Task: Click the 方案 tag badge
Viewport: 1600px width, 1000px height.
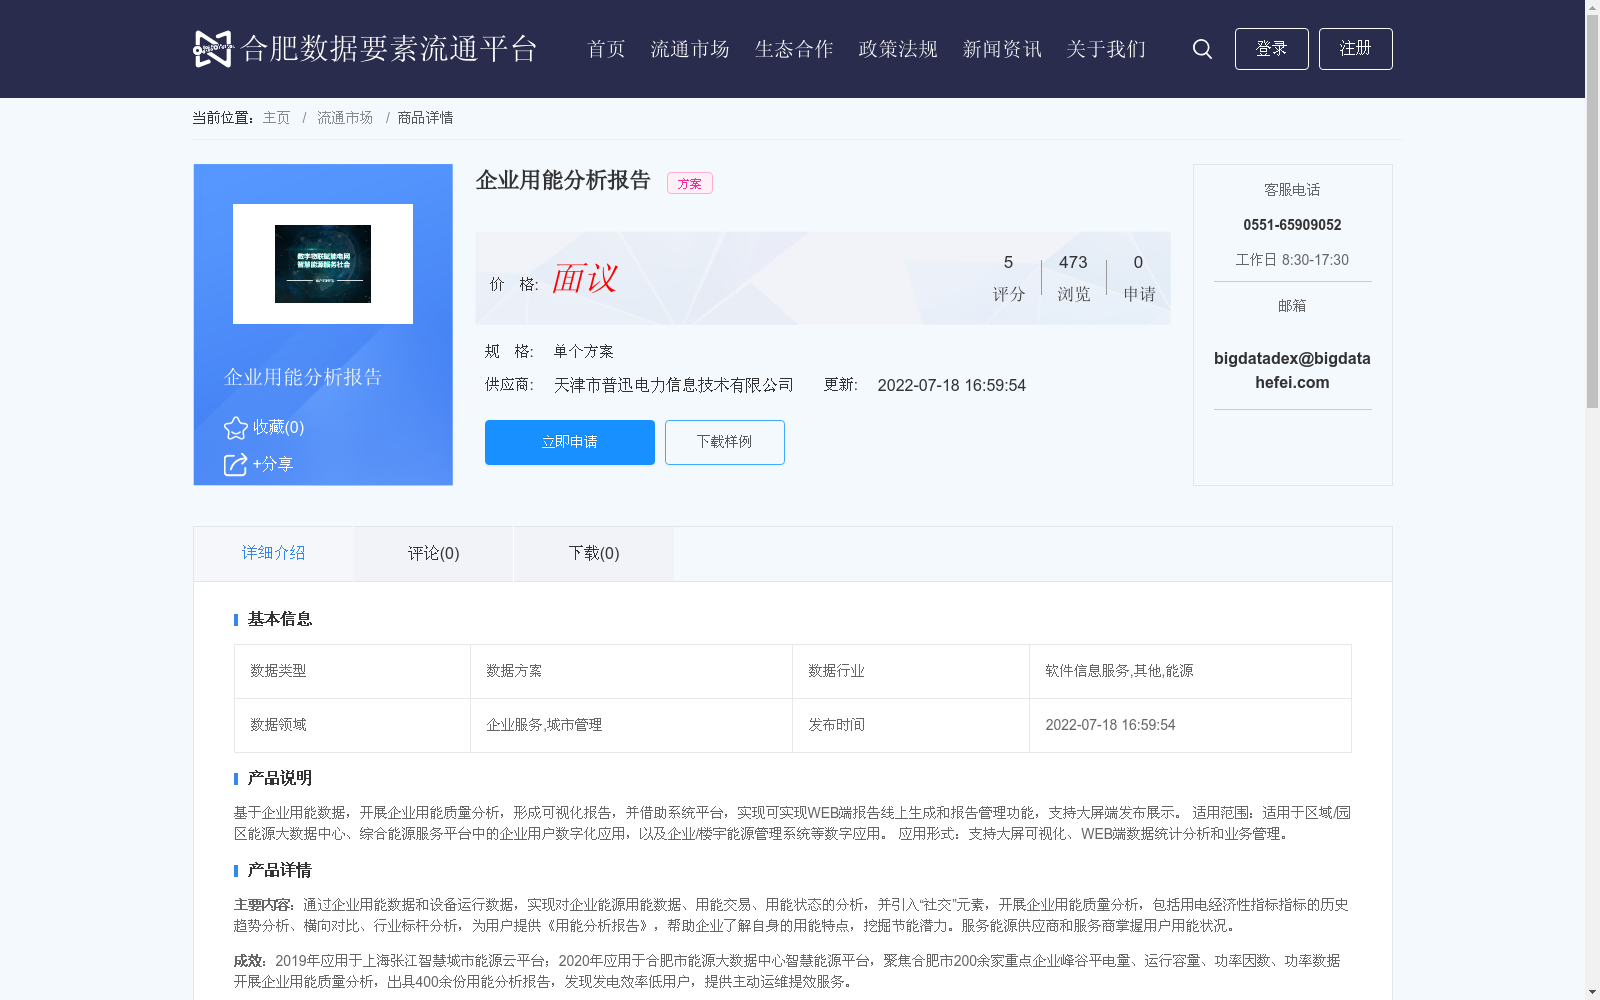Action: [x=690, y=183]
